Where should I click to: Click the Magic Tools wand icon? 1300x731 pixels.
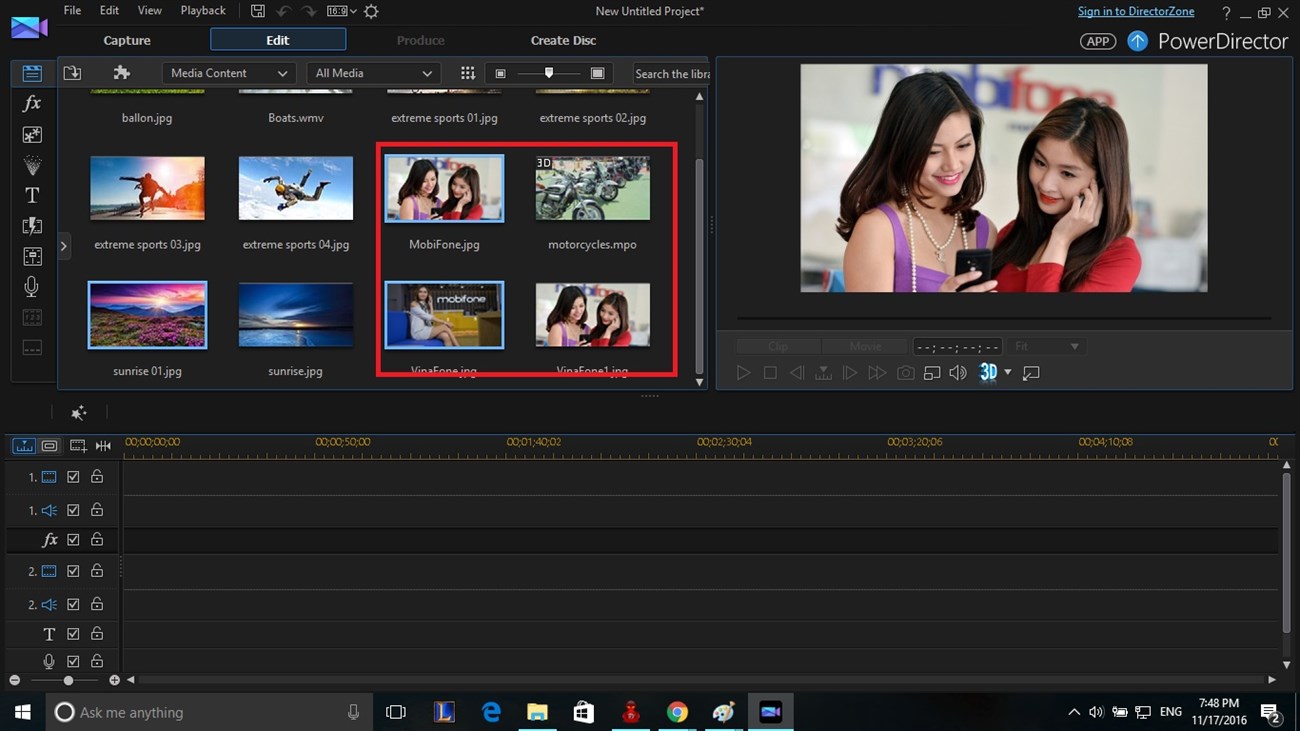[79, 412]
